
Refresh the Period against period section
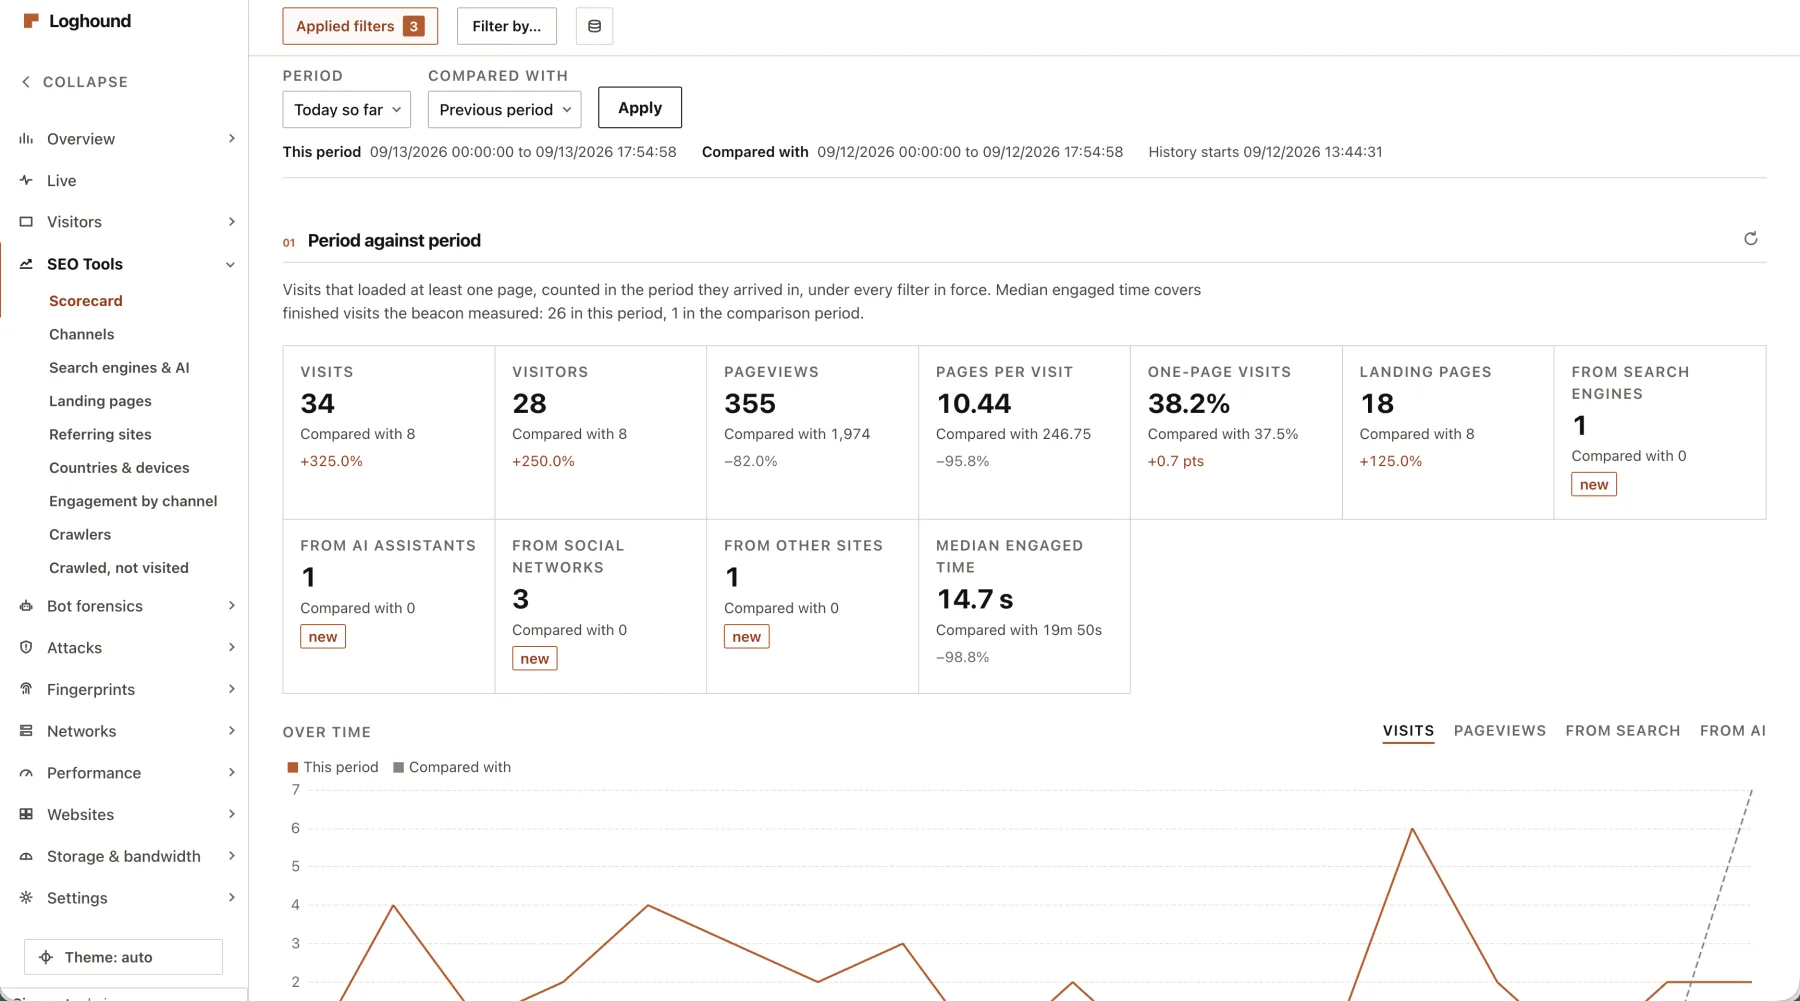(1751, 239)
